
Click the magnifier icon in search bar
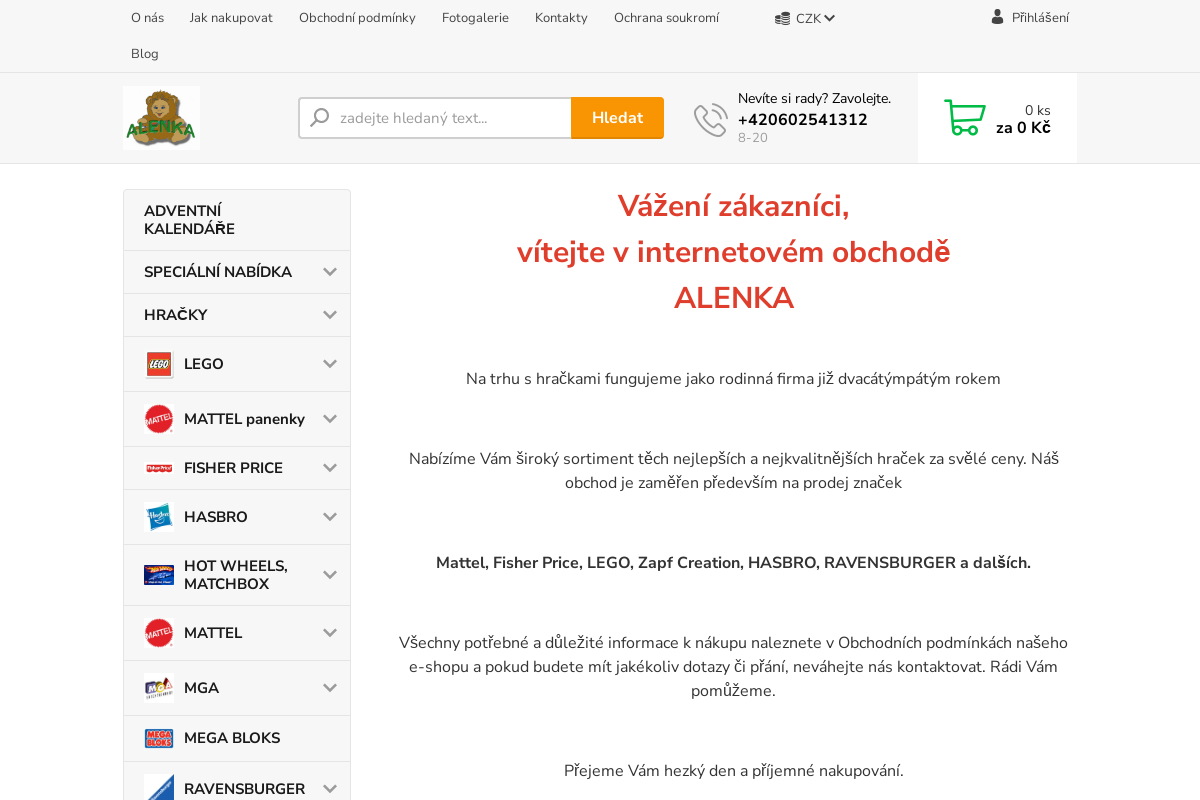318,117
